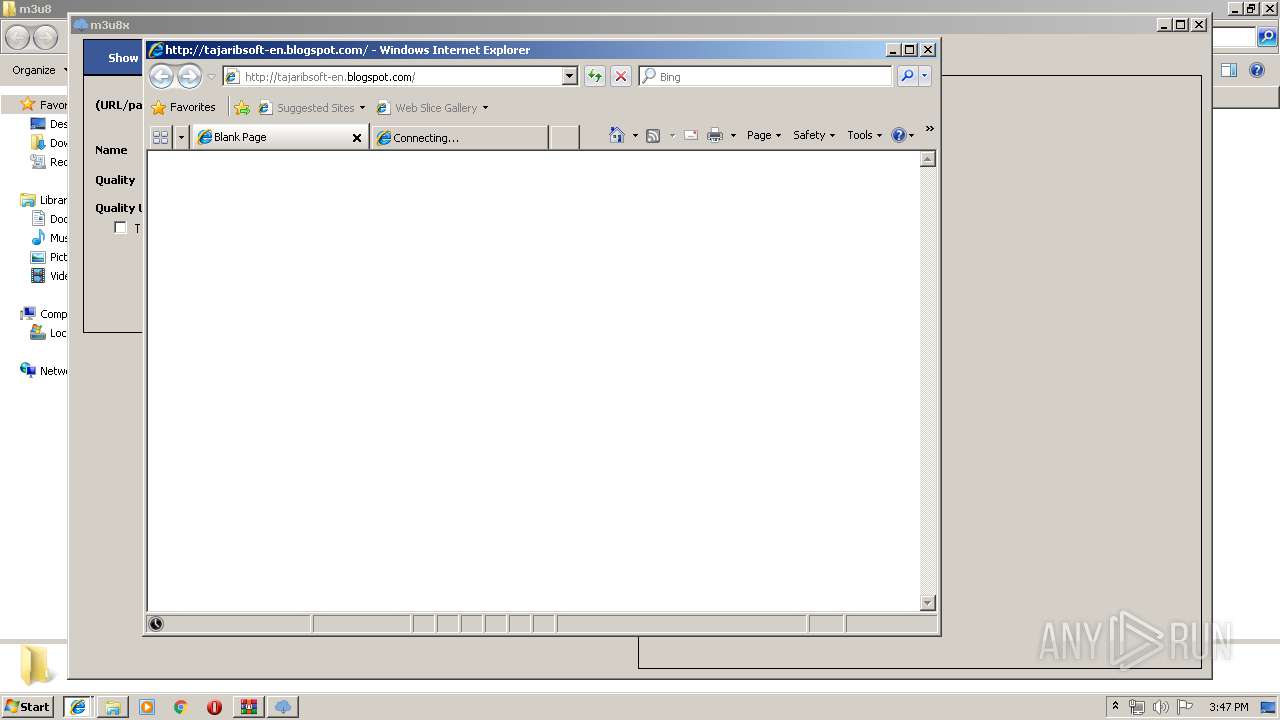Image resolution: width=1280 pixels, height=720 pixels.
Task: Open WinRAR from taskbar
Action: 248,706
